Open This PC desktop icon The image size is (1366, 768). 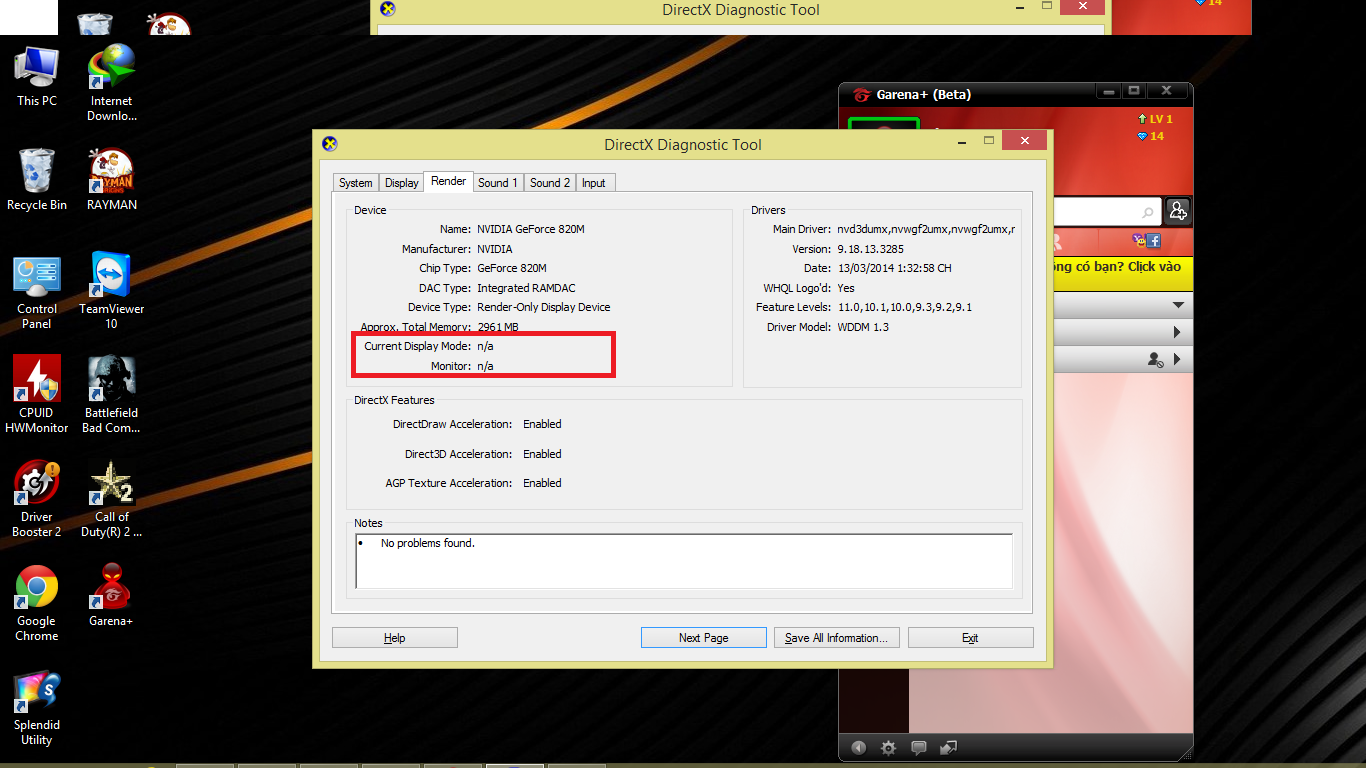37,76
